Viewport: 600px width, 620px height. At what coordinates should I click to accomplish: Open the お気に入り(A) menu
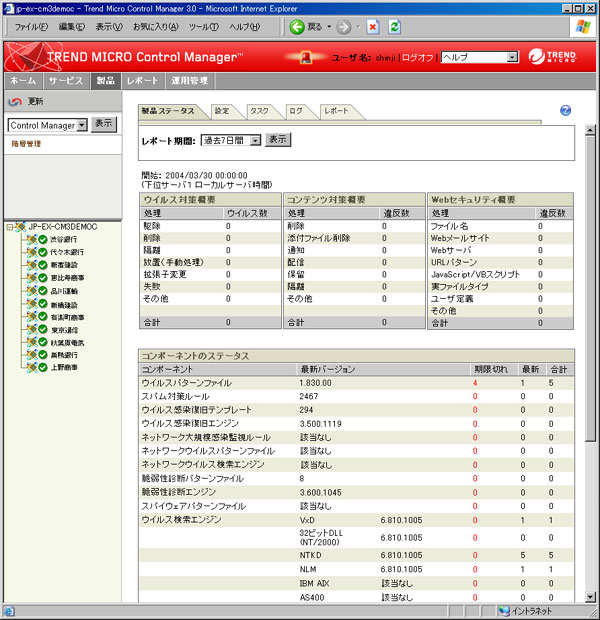pyautogui.click(x=155, y=27)
